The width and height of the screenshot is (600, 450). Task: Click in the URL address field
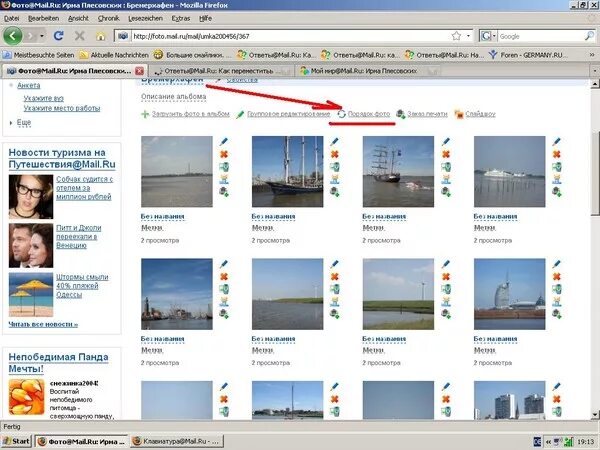(x=291, y=36)
